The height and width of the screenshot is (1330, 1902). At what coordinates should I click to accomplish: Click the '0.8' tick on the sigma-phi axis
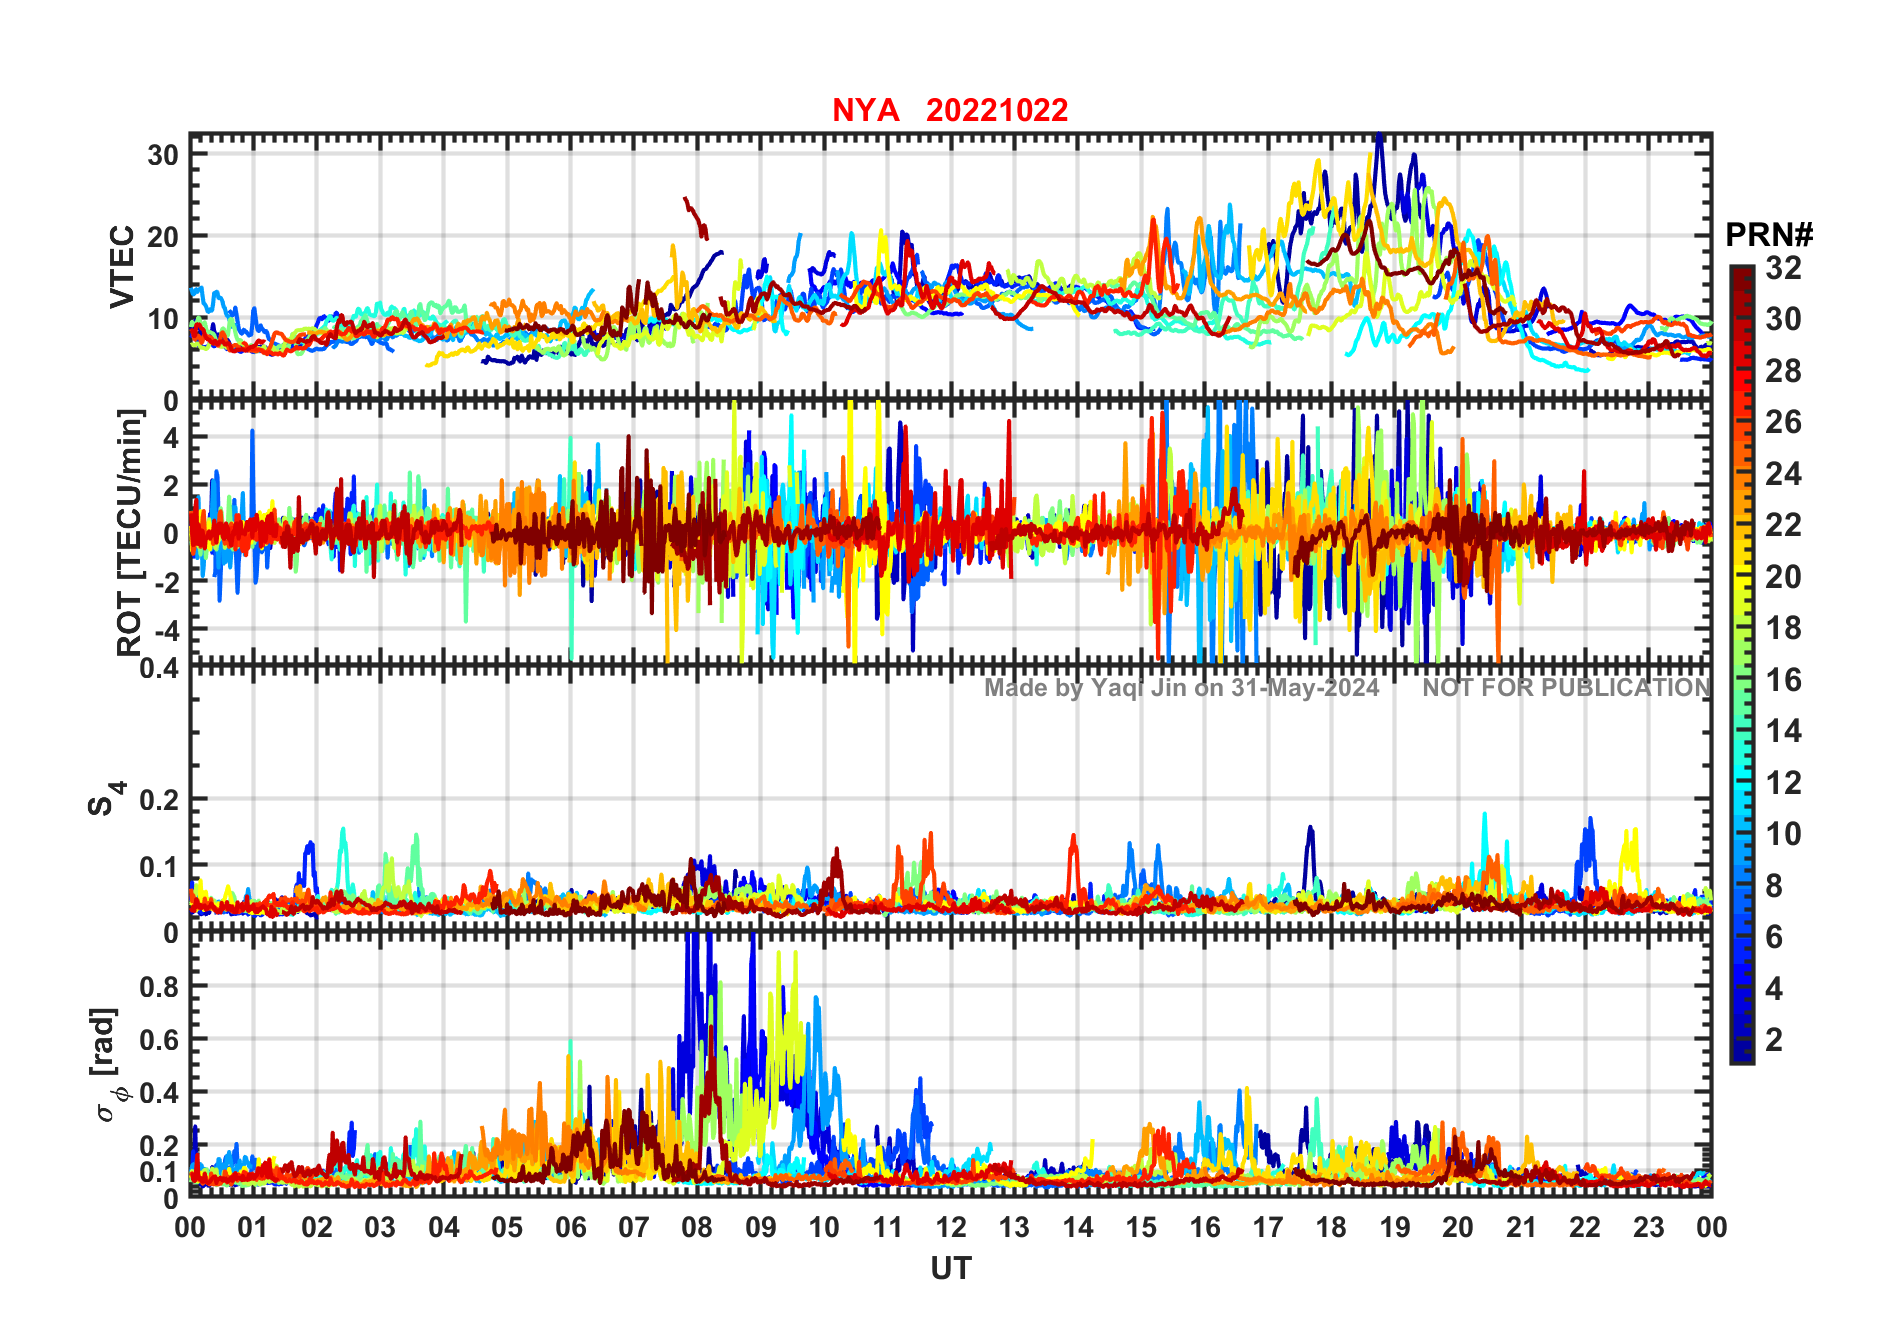click(x=160, y=986)
